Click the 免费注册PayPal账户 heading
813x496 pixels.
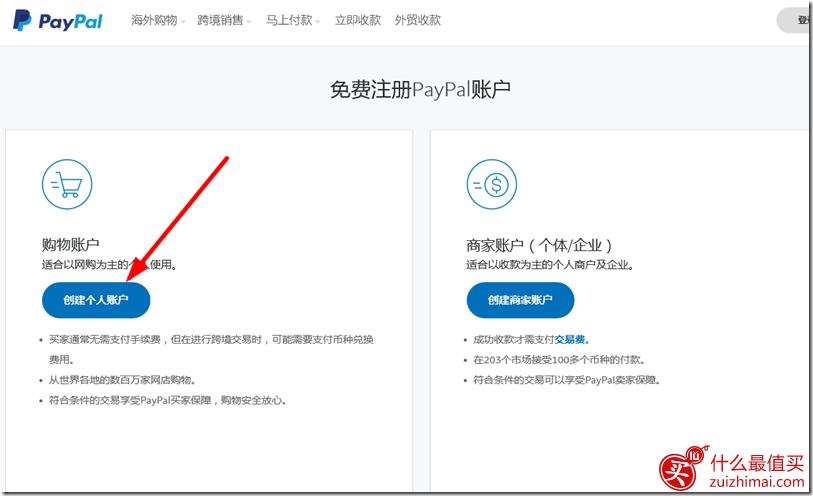coord(420,89)
